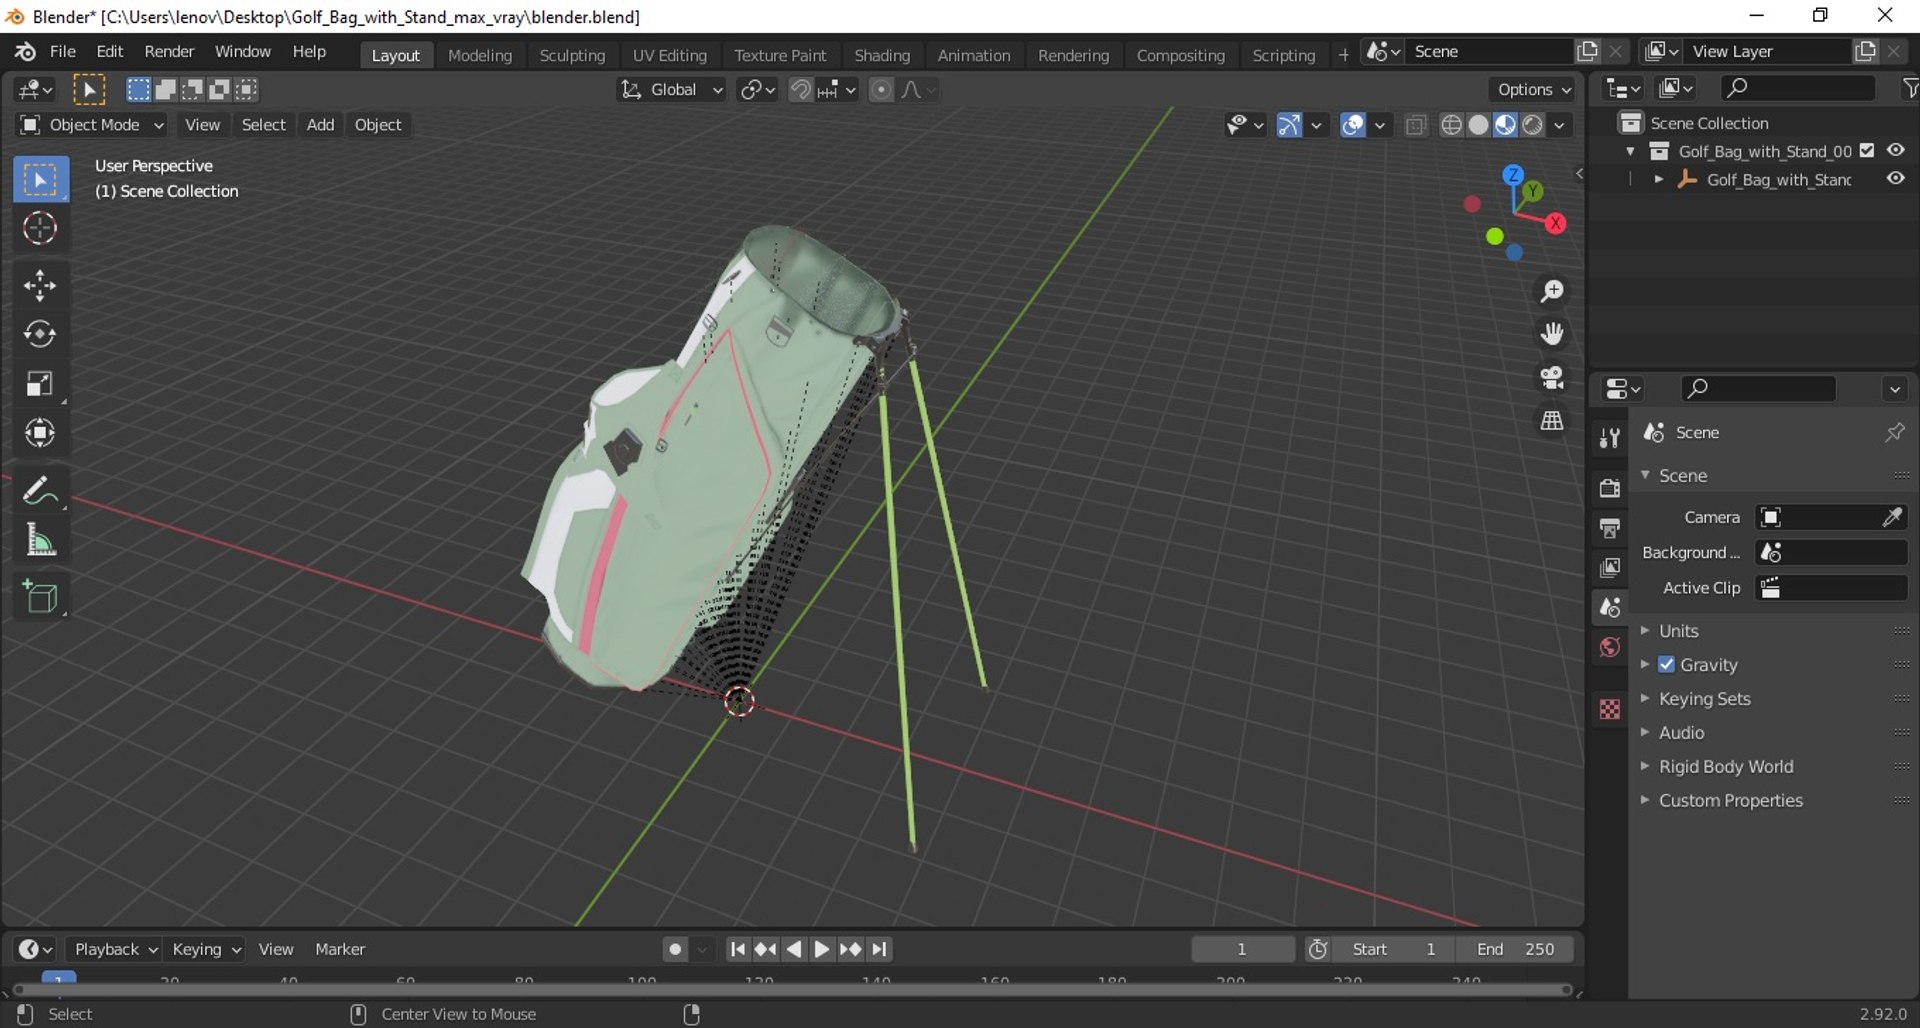
Task: Switch to wireframe viewport shading
Action: pos(1451,125)
